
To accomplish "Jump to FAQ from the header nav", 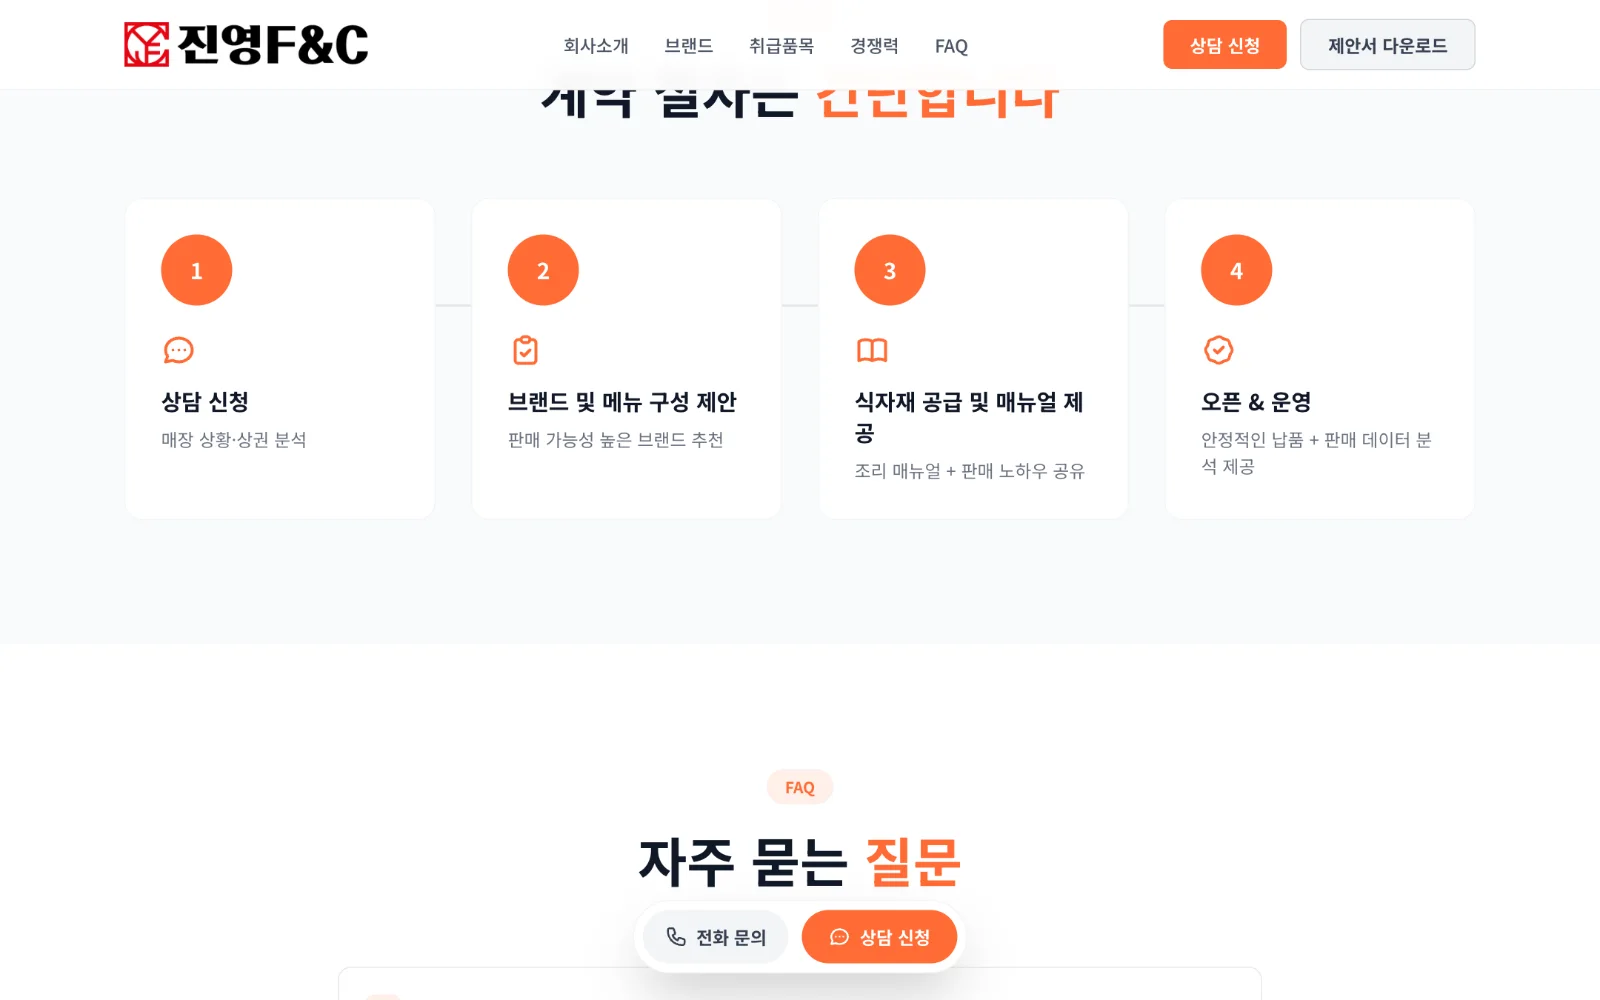I will point(951,46).
